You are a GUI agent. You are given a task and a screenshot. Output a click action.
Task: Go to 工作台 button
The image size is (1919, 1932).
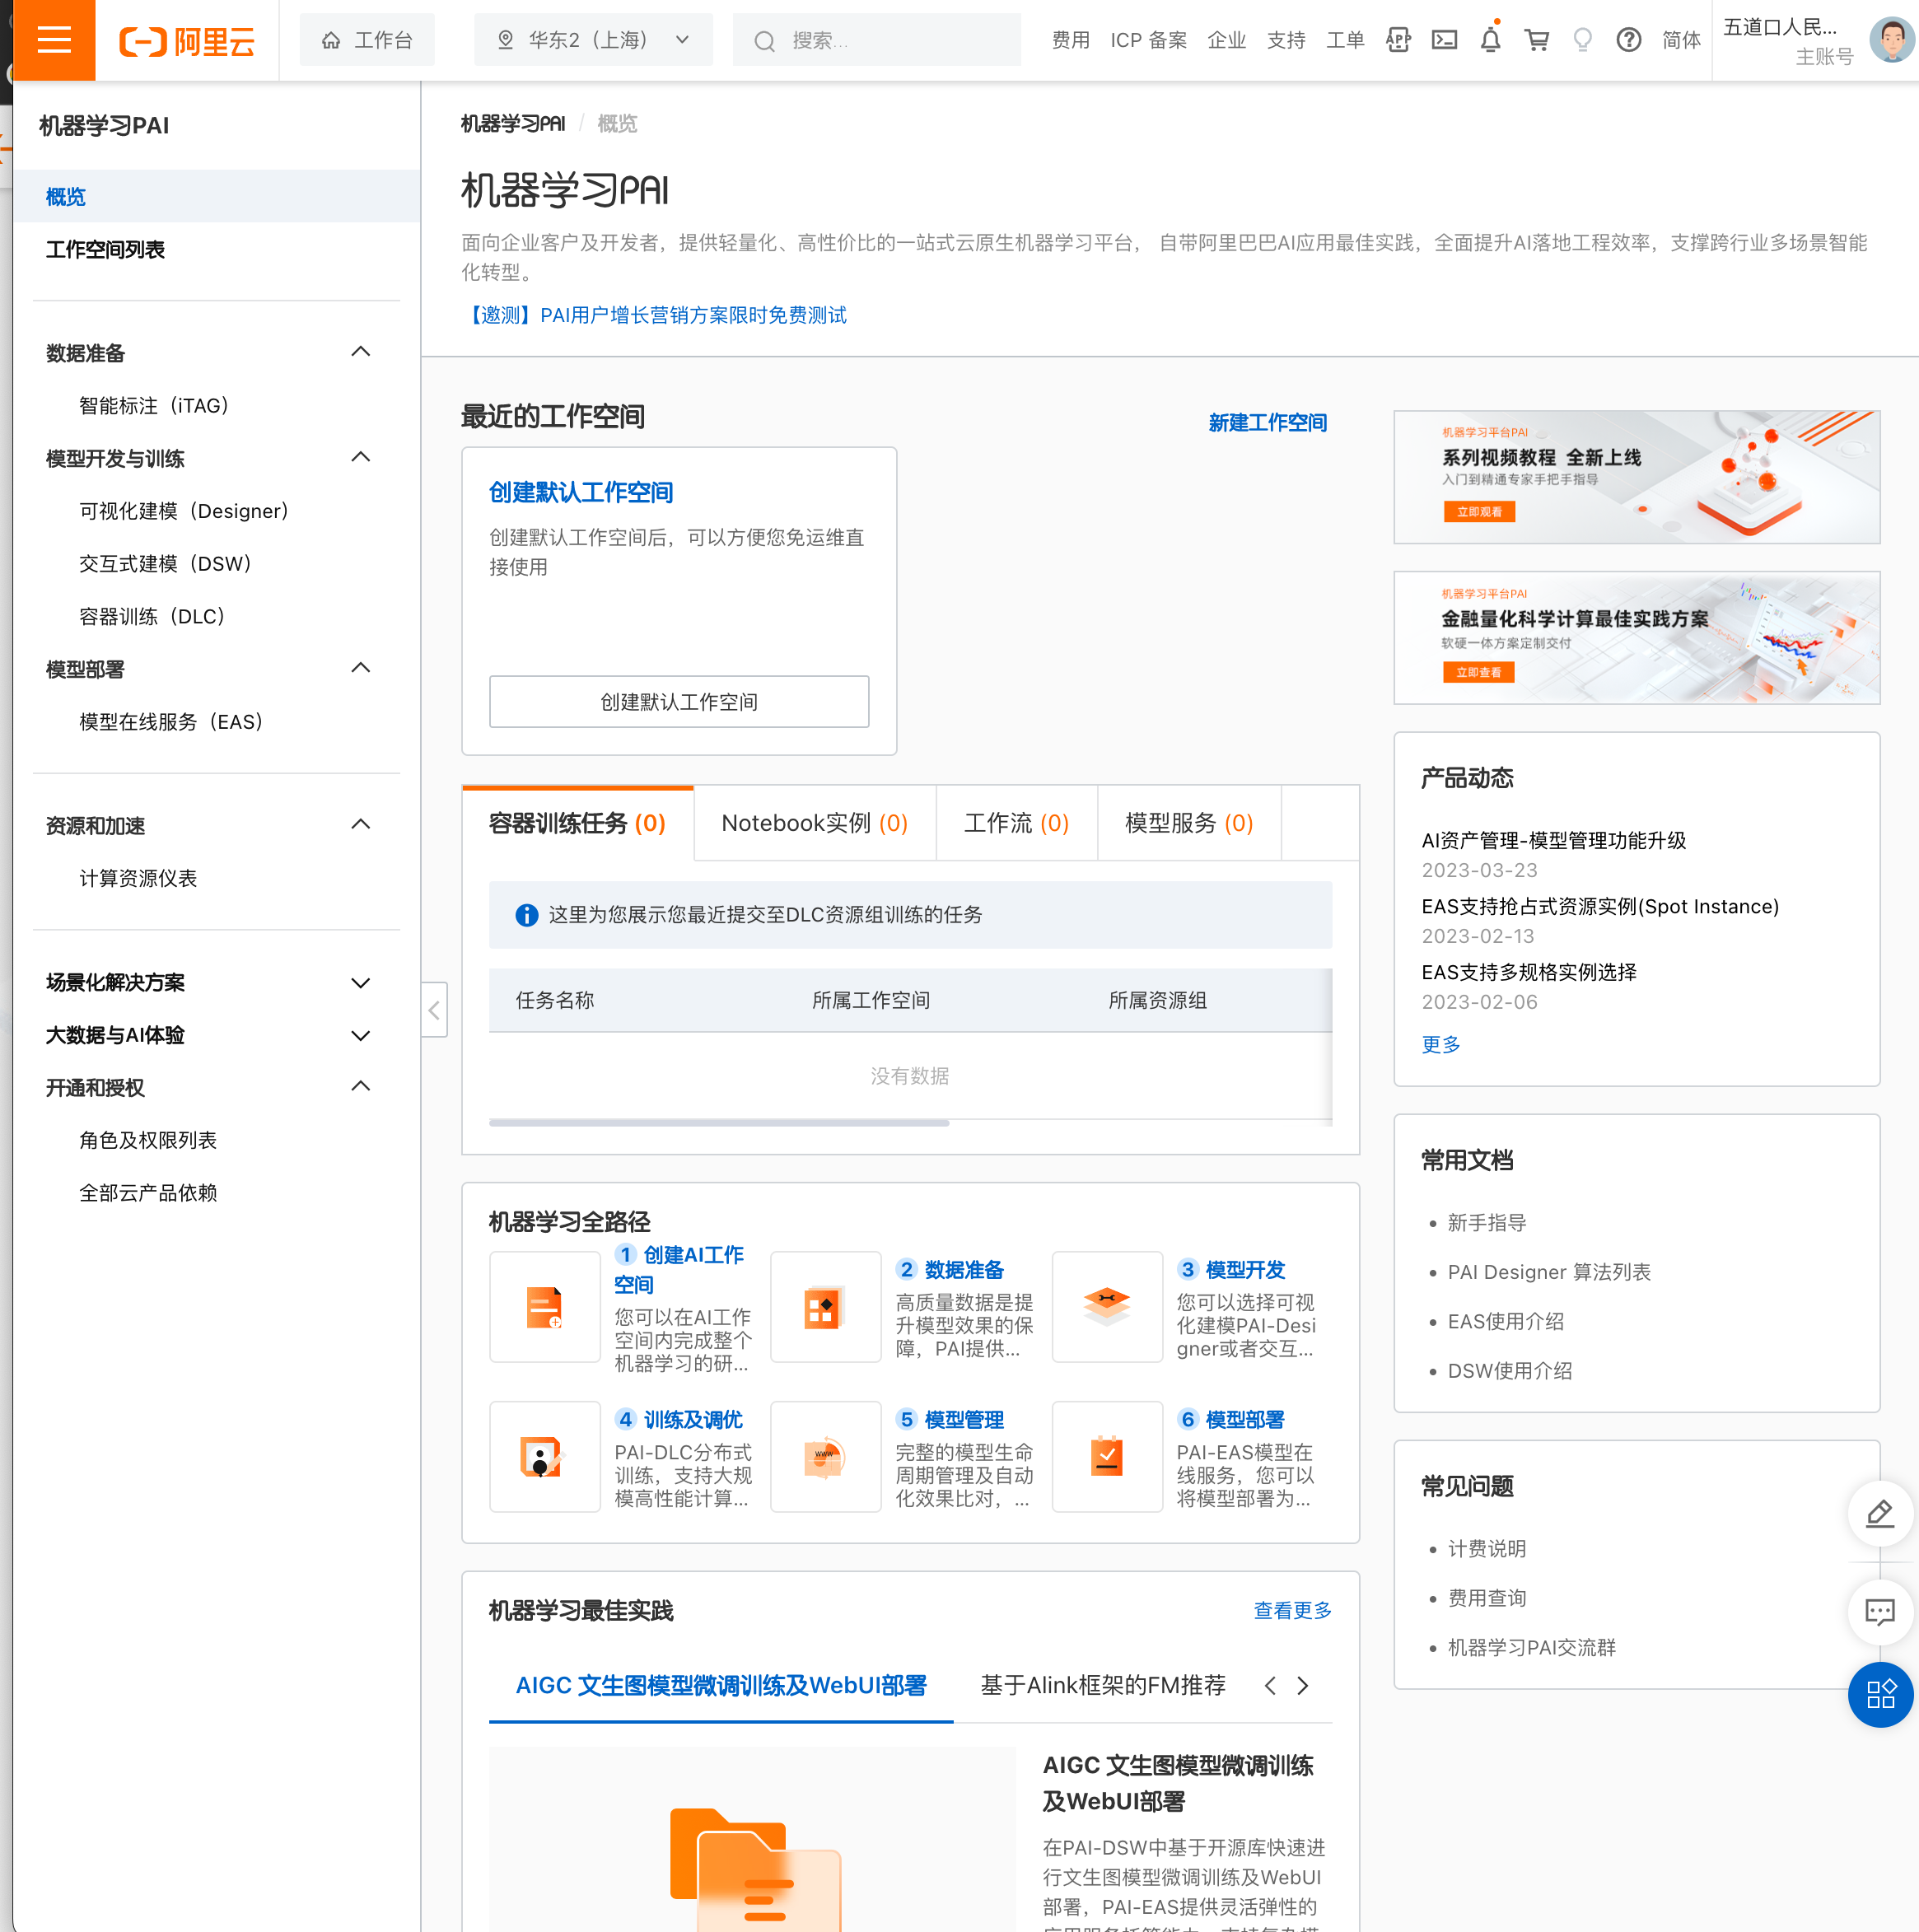click(367, 40)
